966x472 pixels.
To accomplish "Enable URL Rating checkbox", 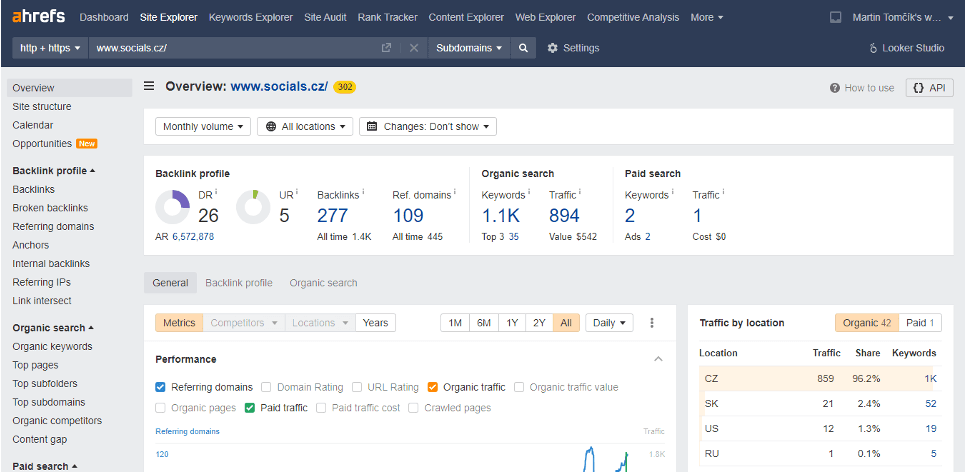I will pyautogui.click(x=357, y=387).
